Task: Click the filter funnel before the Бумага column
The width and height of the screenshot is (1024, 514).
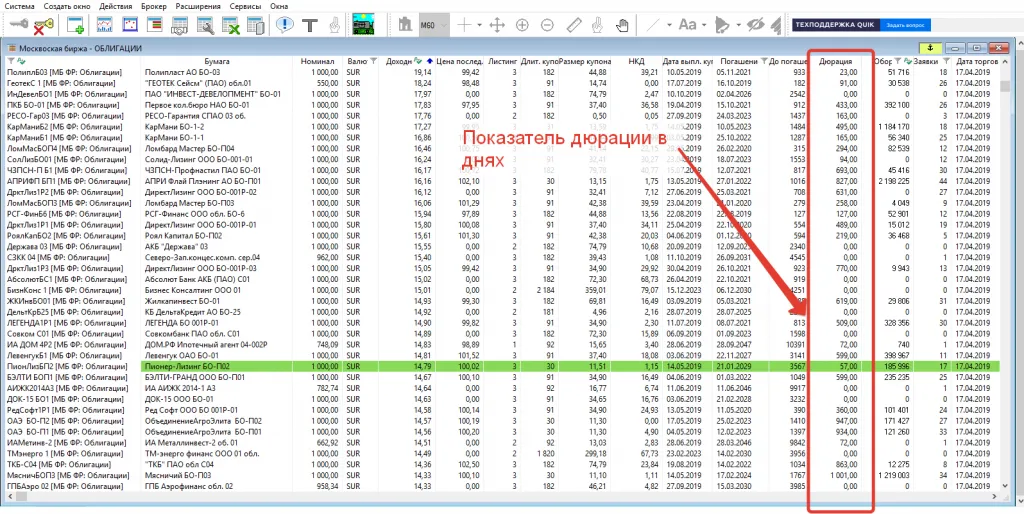Action: [11, 61]
